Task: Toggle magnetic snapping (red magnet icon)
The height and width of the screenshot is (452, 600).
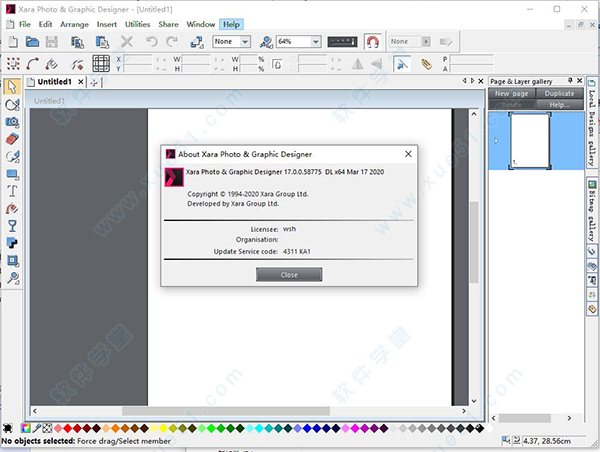Action: 372,41
